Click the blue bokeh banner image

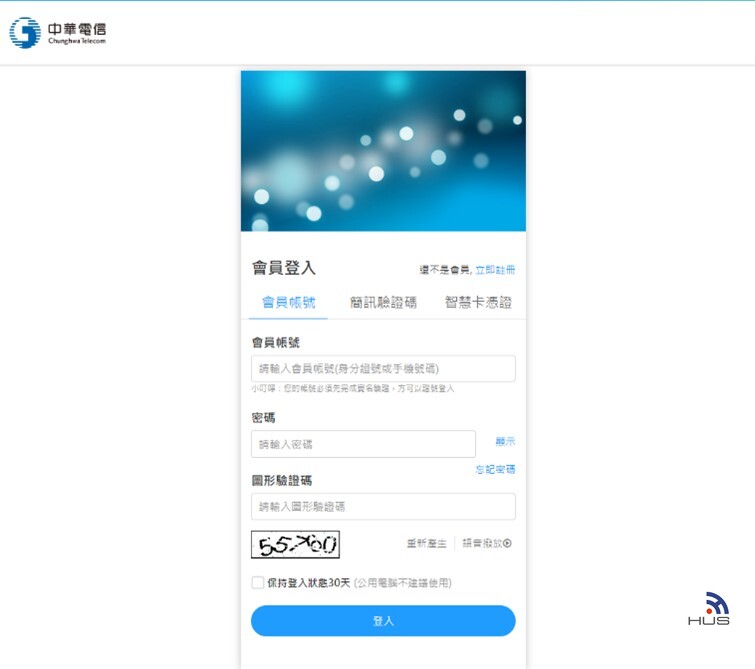tap(383, 151)
